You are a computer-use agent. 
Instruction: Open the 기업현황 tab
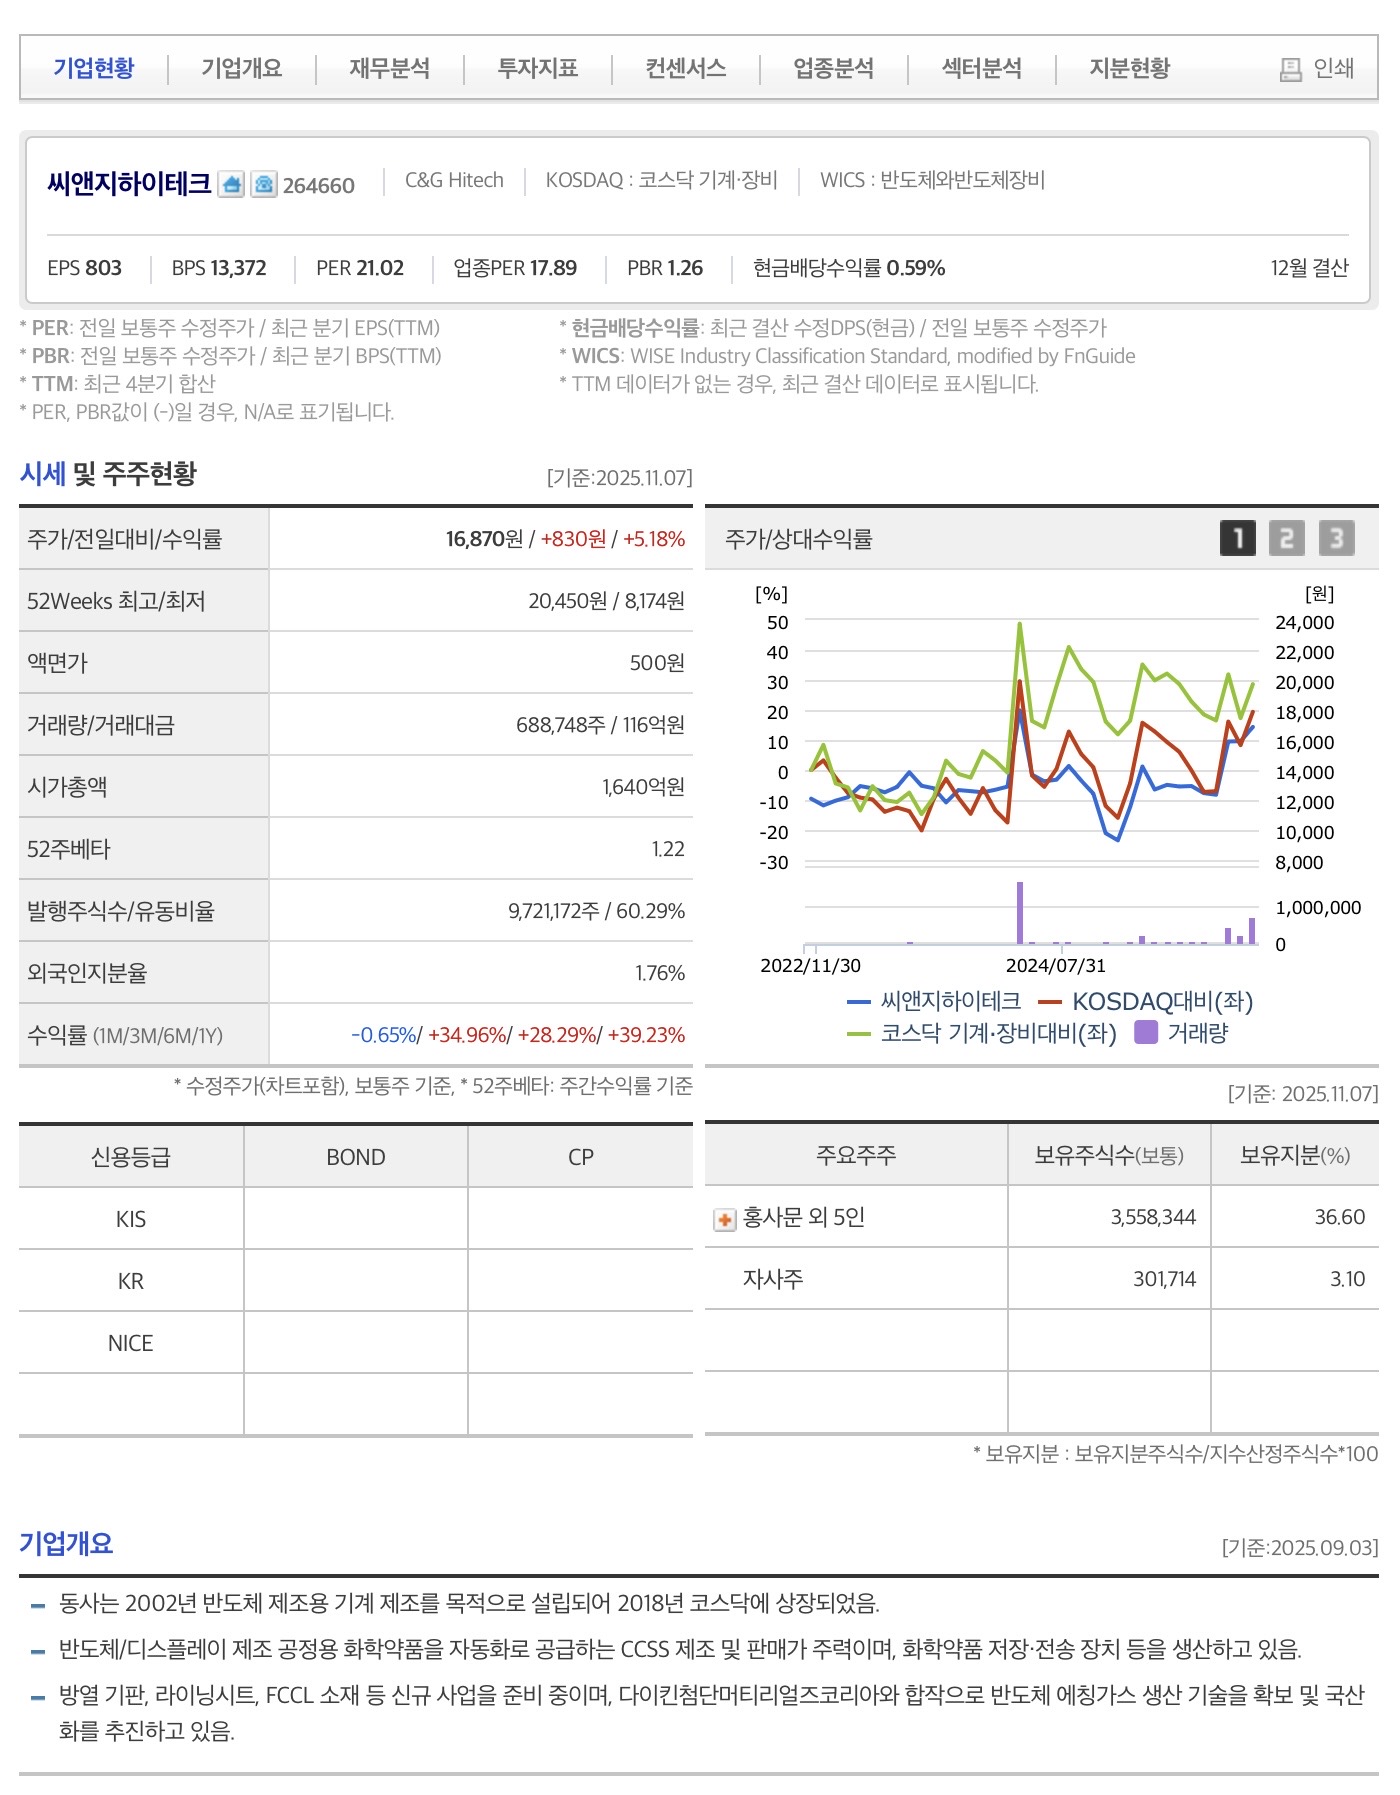pos(94,68)
